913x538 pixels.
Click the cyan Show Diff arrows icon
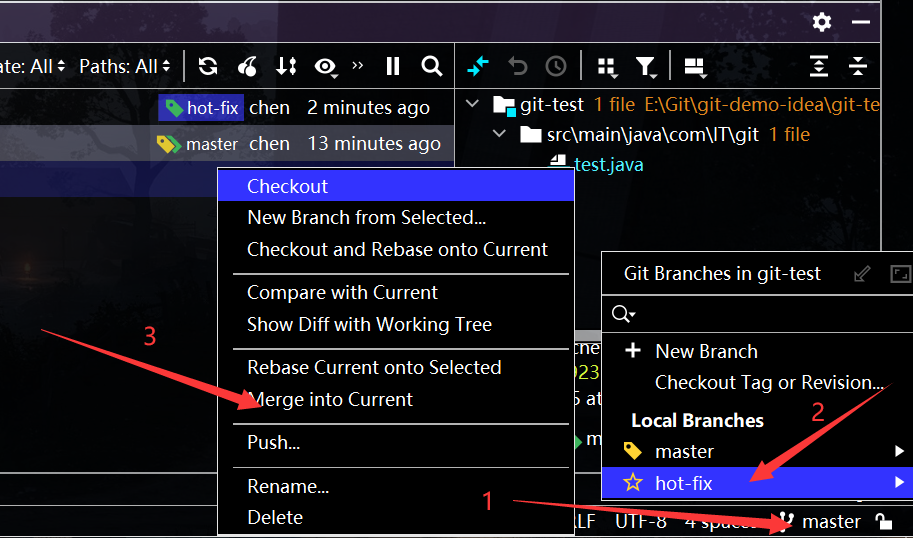point(477,66)
